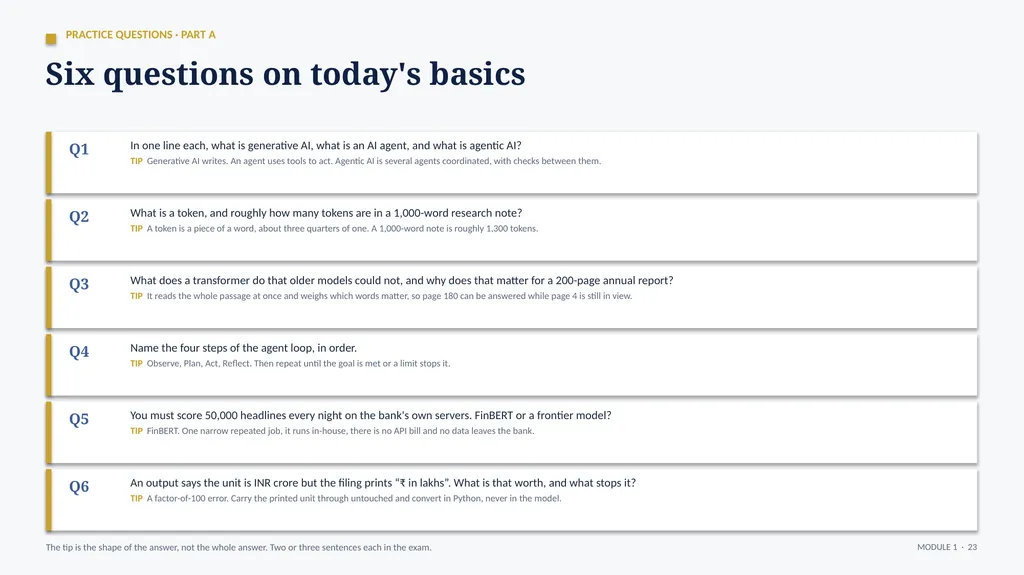Click the tip text starting 'A factor-of-100 error'

(x=354, y=499)
